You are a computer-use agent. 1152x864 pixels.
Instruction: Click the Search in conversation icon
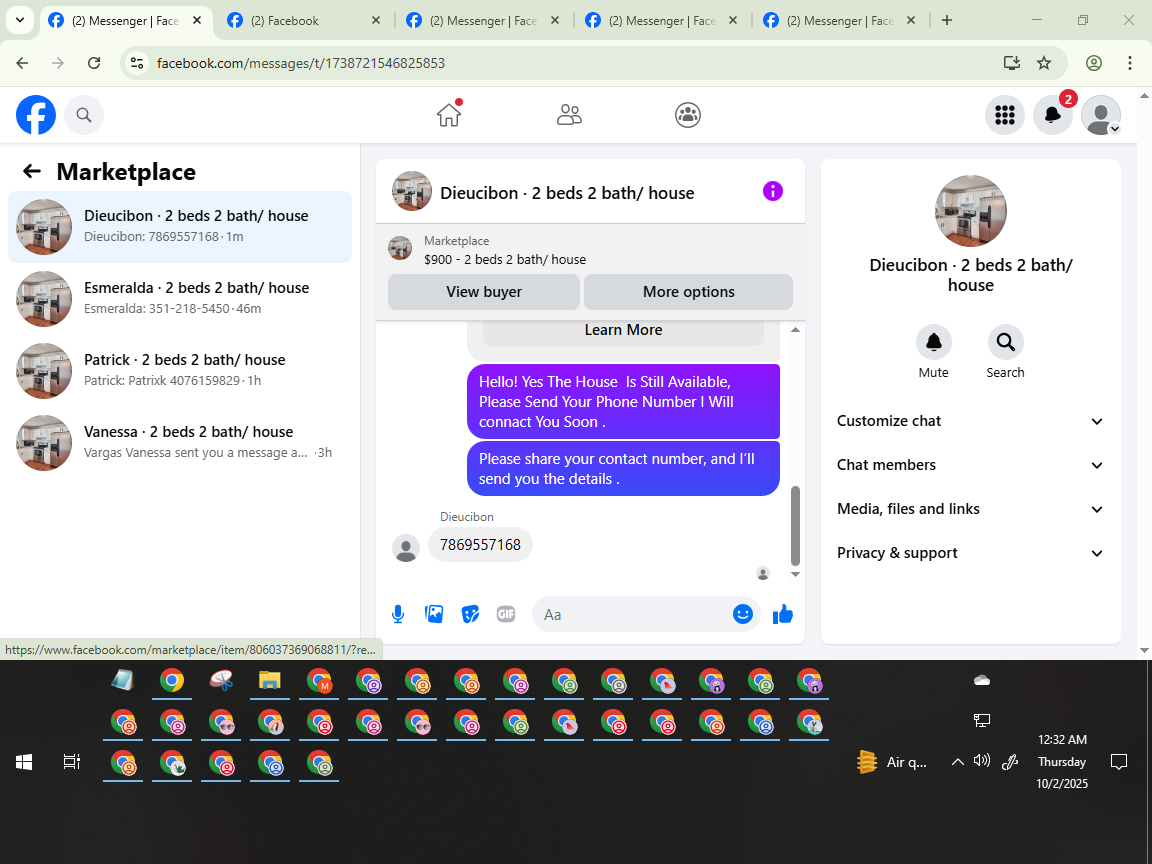(x=1005, y=342)
